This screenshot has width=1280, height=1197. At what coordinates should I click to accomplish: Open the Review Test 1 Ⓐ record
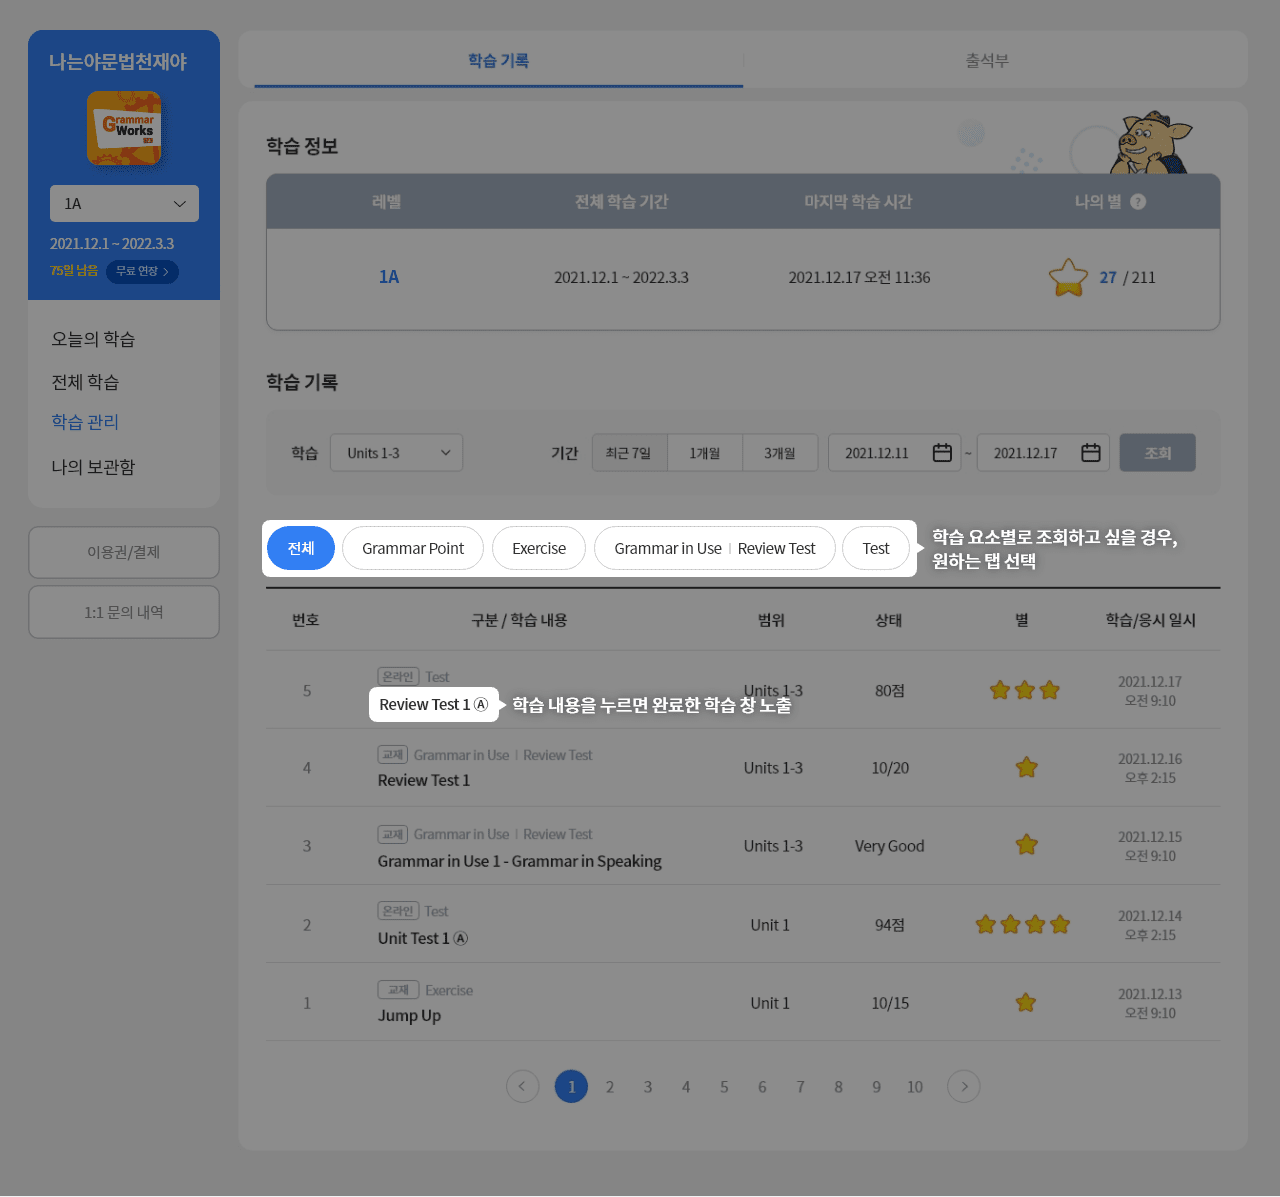click(433, 705)
